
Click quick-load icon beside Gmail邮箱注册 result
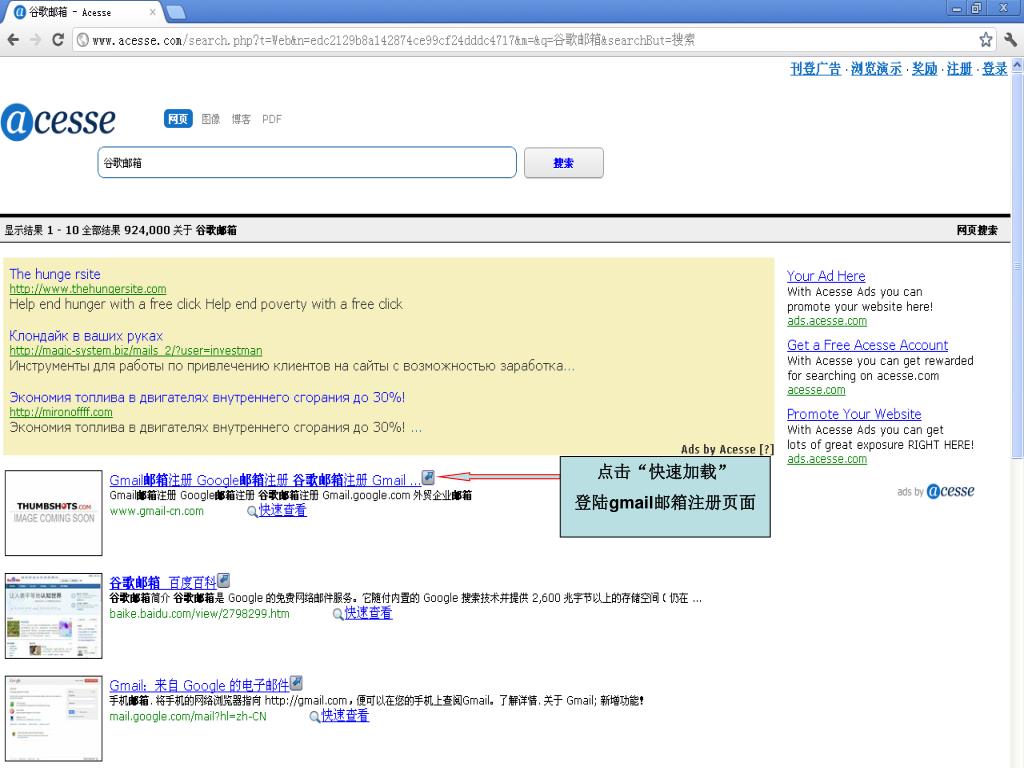(428, 477)
